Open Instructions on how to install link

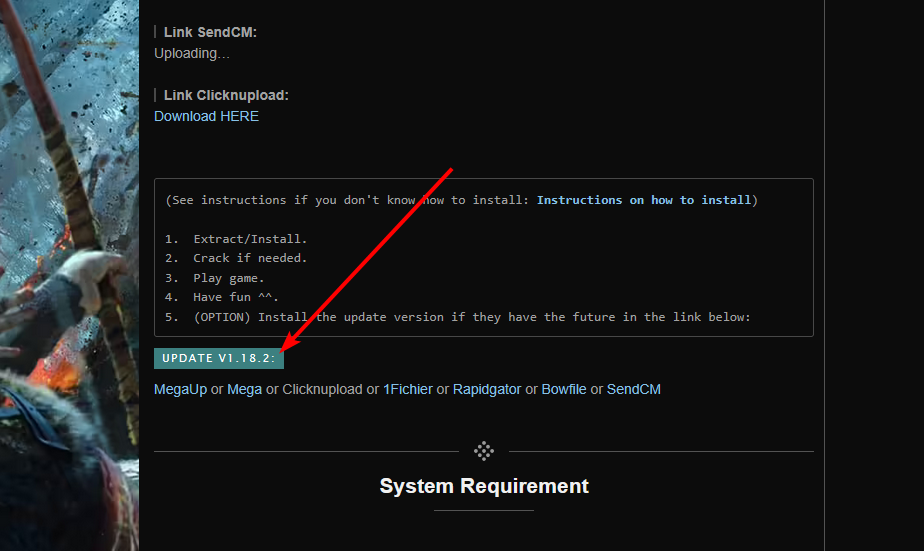click(x=643, y=200)
